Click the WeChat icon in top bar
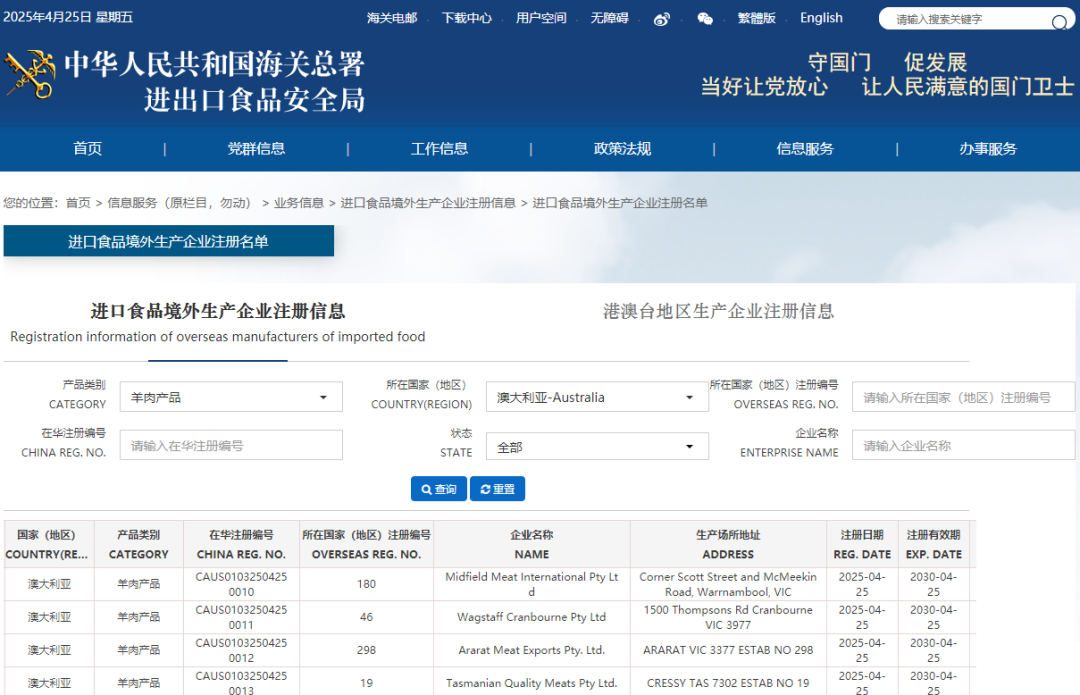The height and width of the screenshot is (695, 1080). (705, 19)
